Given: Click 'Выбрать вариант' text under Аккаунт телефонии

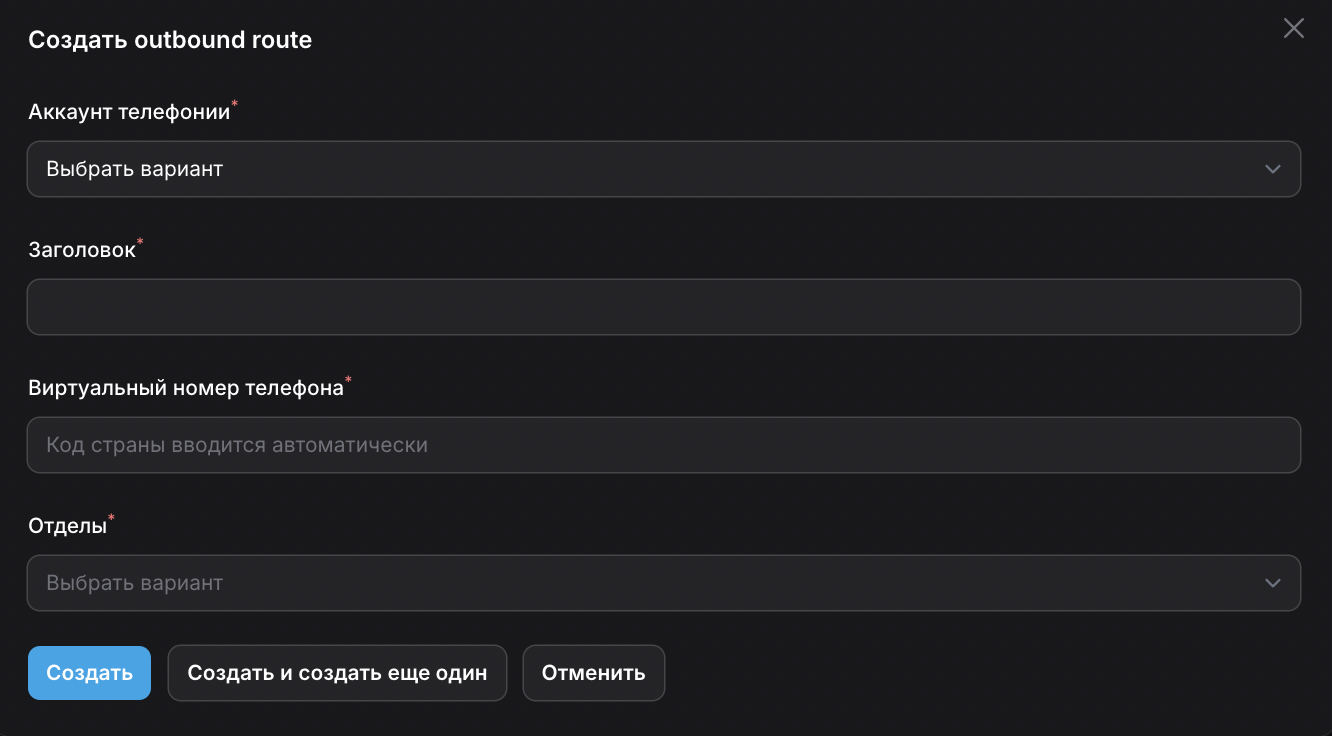Looking at the screenshot, I should 135,169.
